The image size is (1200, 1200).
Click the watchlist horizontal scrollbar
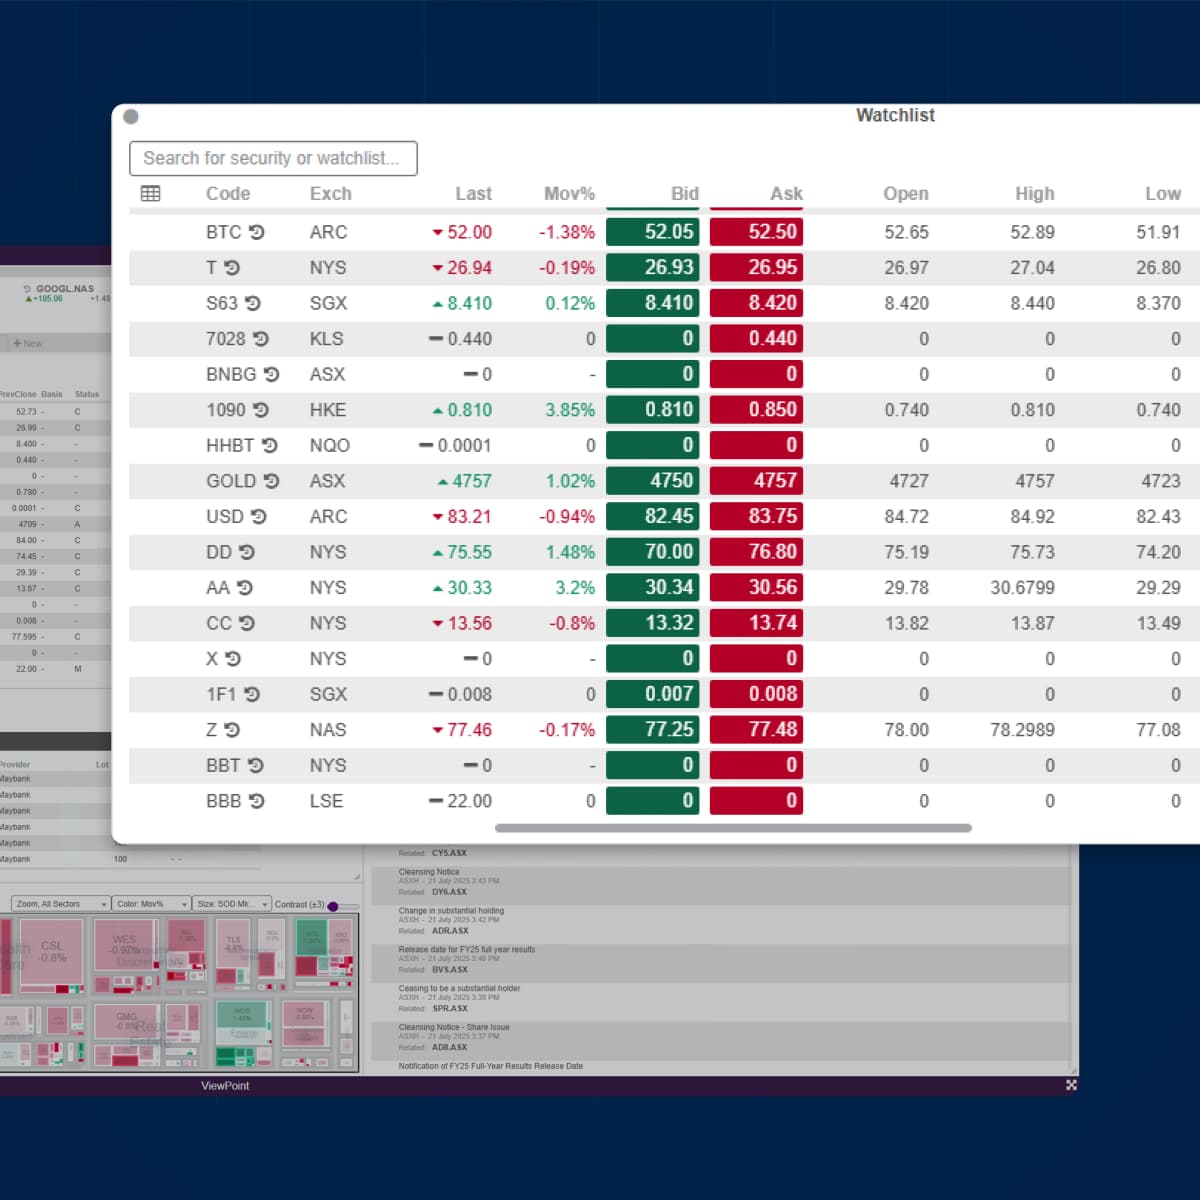click(733, 828)
